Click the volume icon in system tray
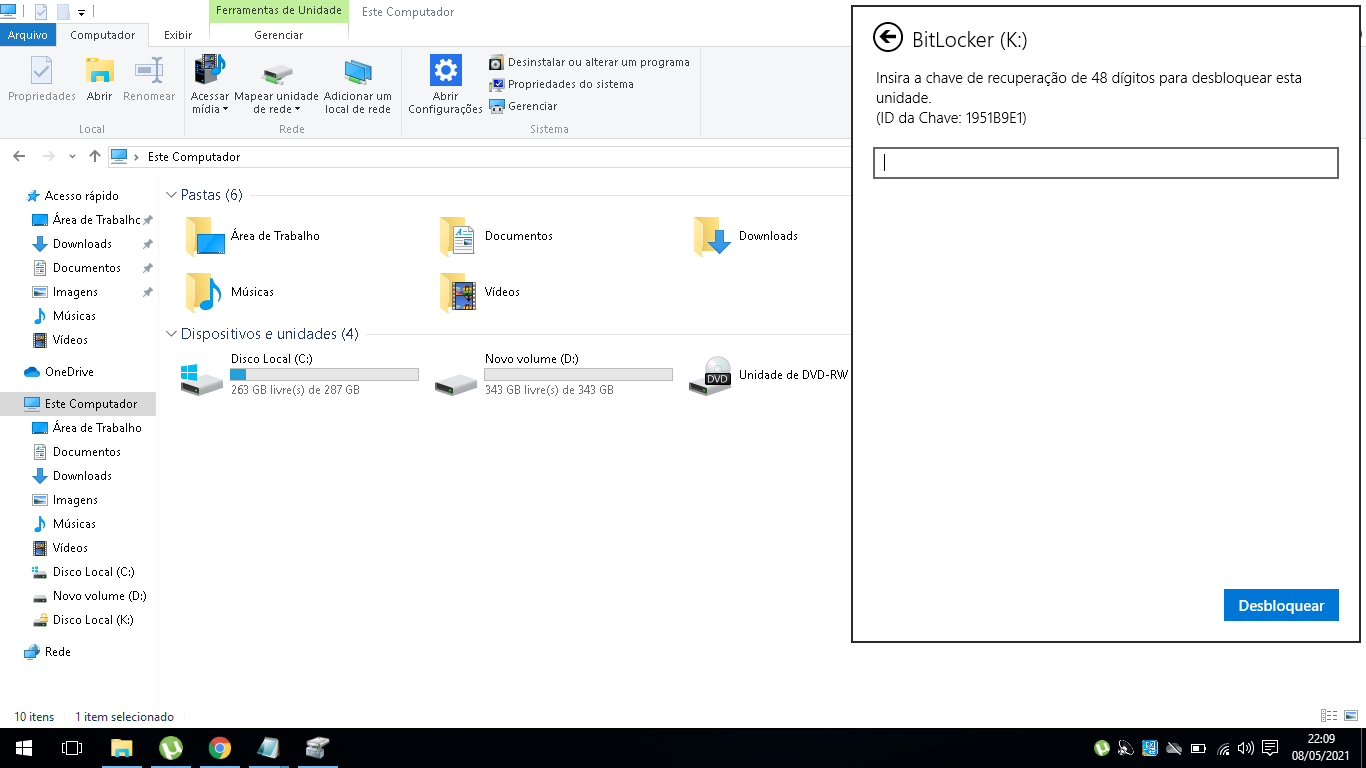Viewport: 1366px width, 768px height. pos(1245,748)
